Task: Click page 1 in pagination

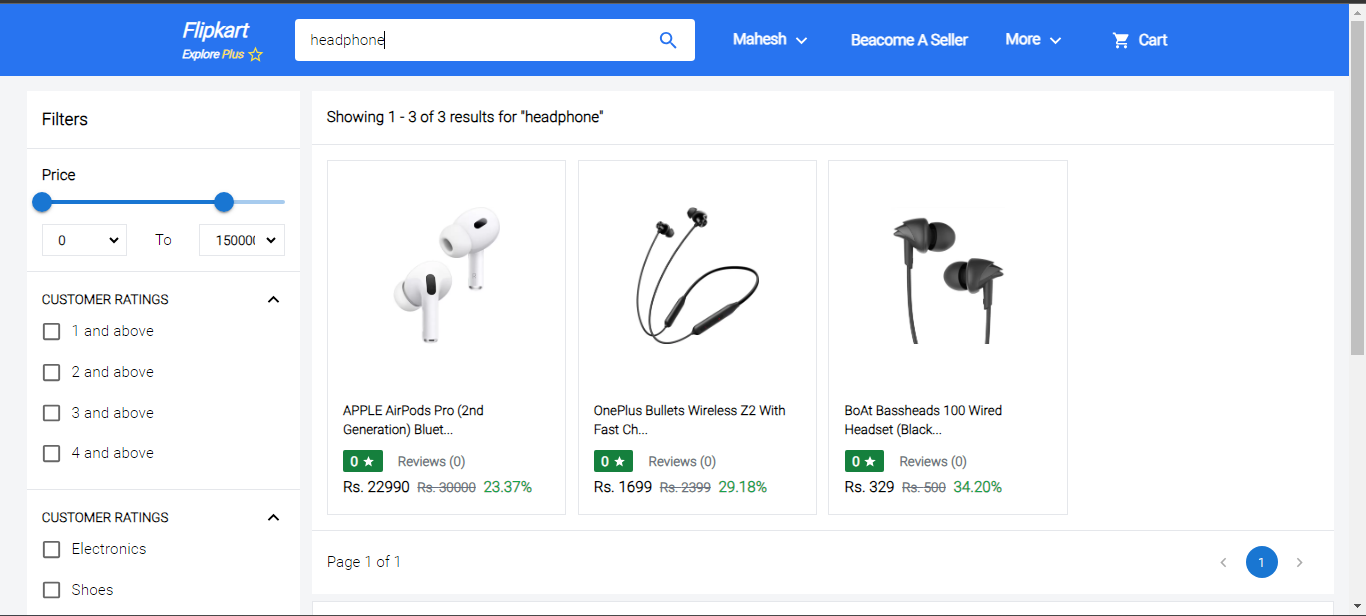Action: tap(1261, 562)
